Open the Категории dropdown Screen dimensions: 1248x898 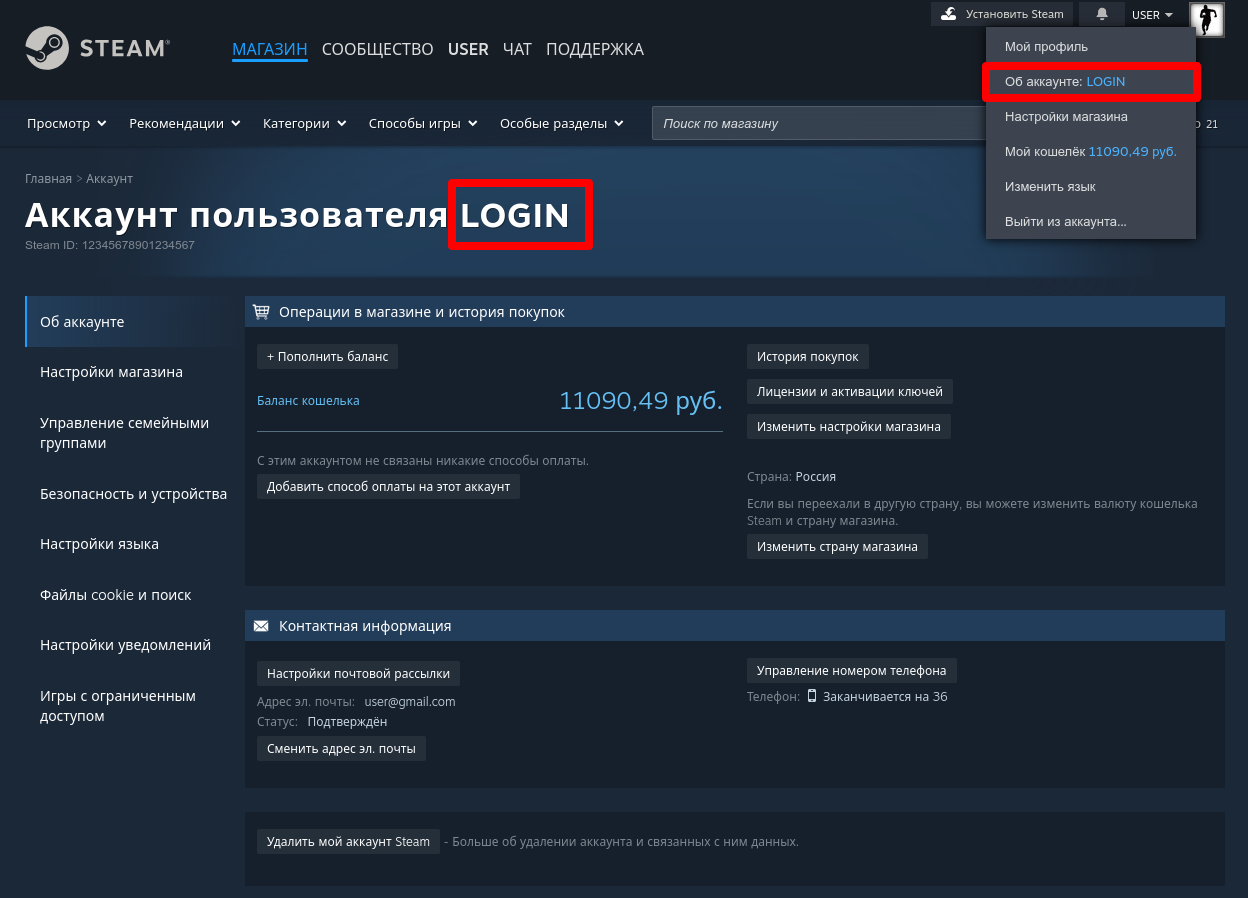304,124
